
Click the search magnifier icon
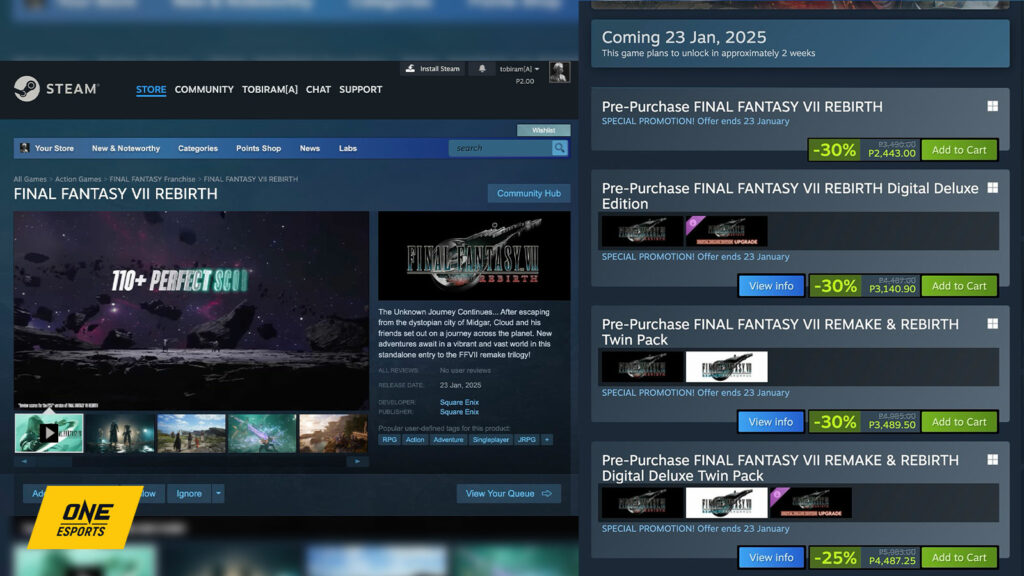click(560, 148)
